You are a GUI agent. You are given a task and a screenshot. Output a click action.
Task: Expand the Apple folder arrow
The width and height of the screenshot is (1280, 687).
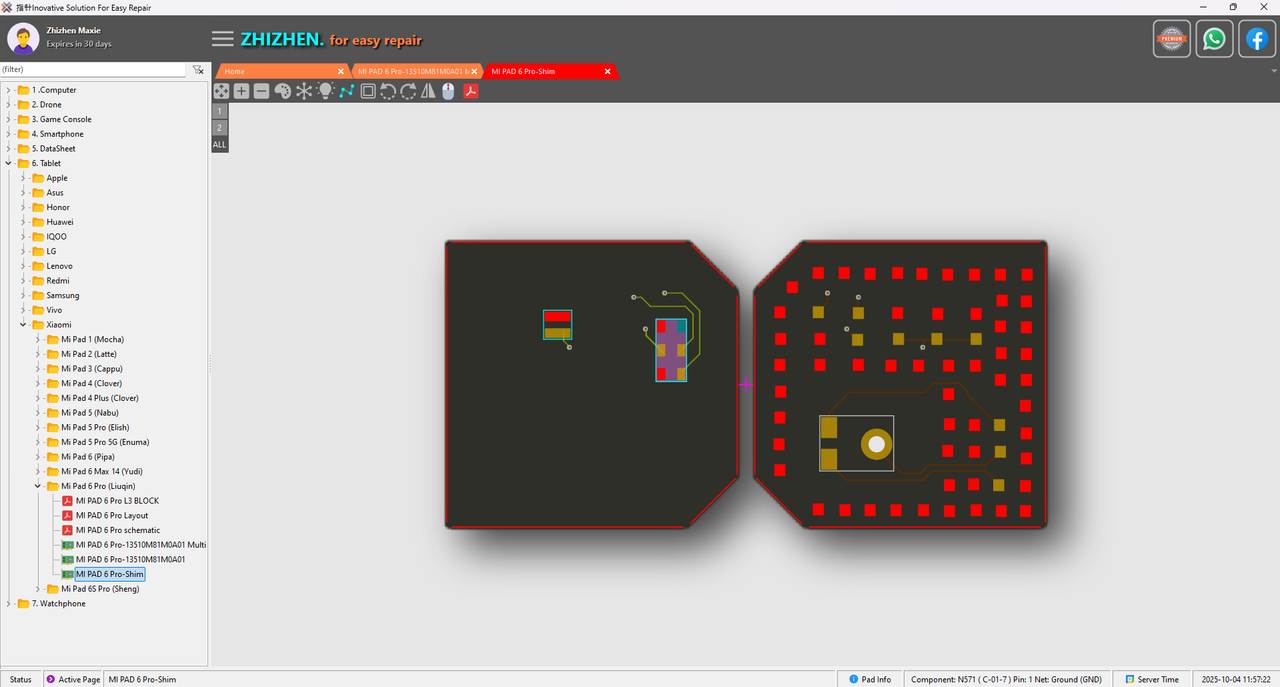point(24,178)
